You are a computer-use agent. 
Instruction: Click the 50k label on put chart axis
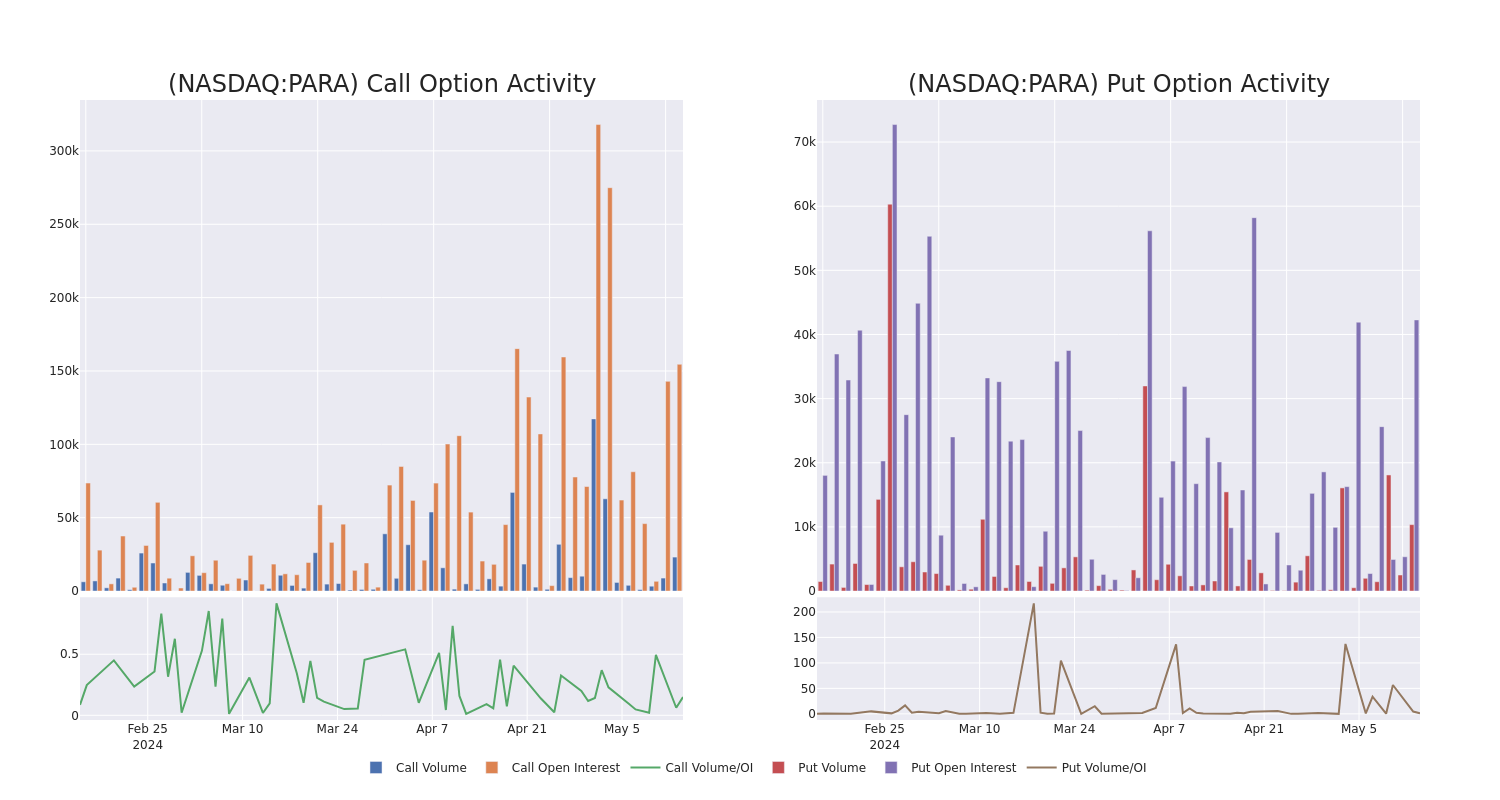[x=805, y=270]
